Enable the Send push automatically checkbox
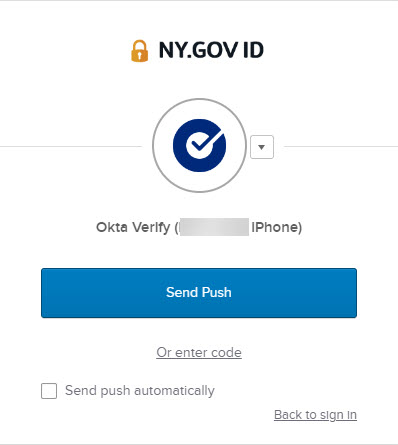The image size is (398, 445). coord(49,391)
